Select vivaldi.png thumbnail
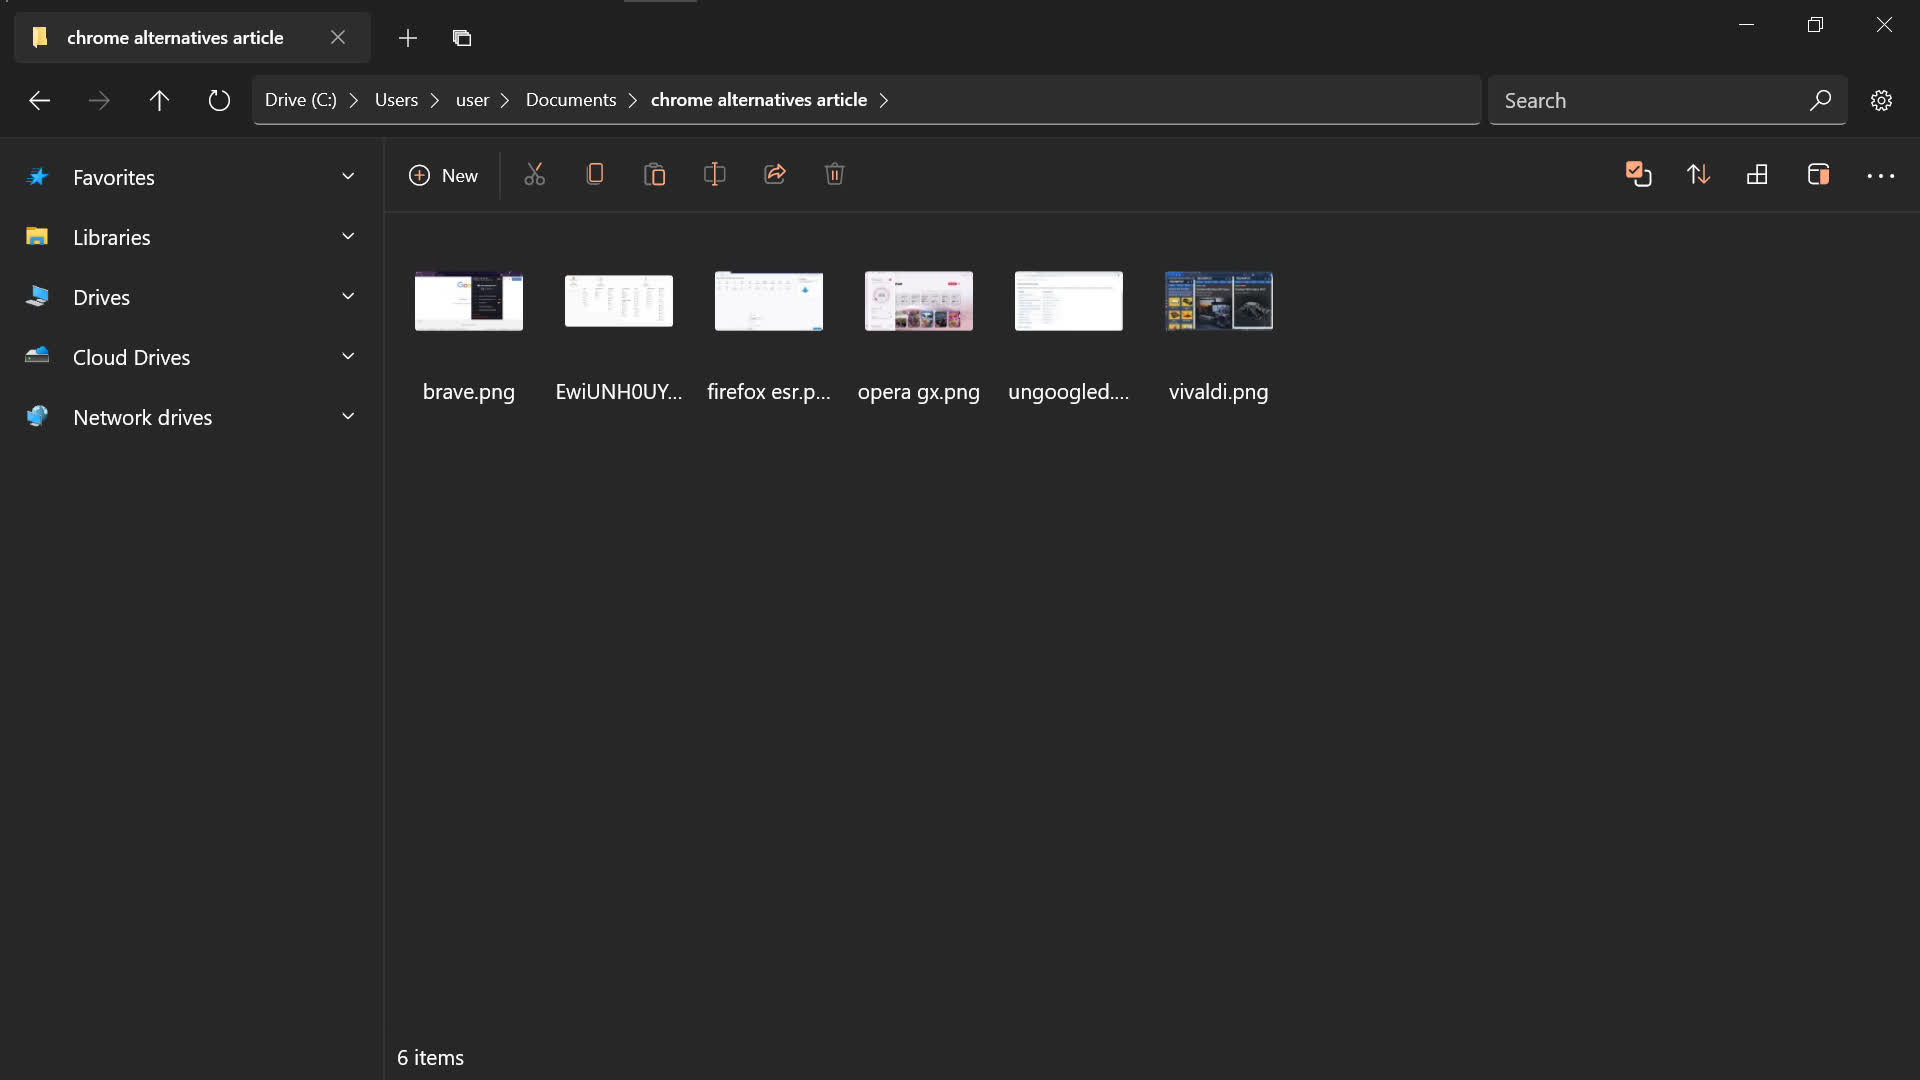This screenshot has width=1920, height=1080. (x=1219, y=301)
